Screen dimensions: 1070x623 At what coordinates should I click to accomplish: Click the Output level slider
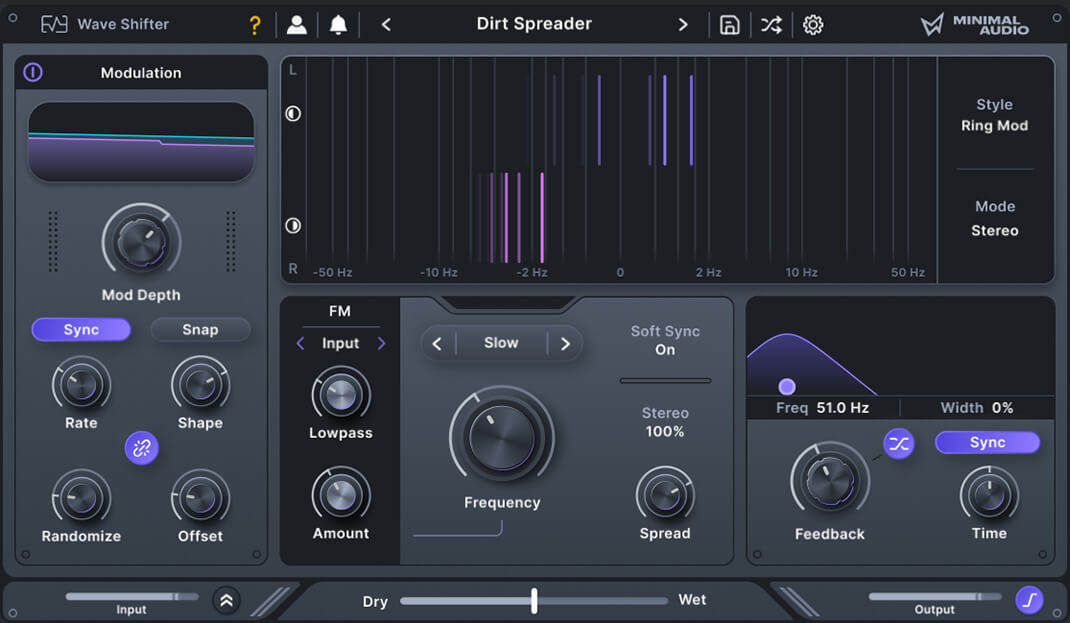tap(935, 596)
